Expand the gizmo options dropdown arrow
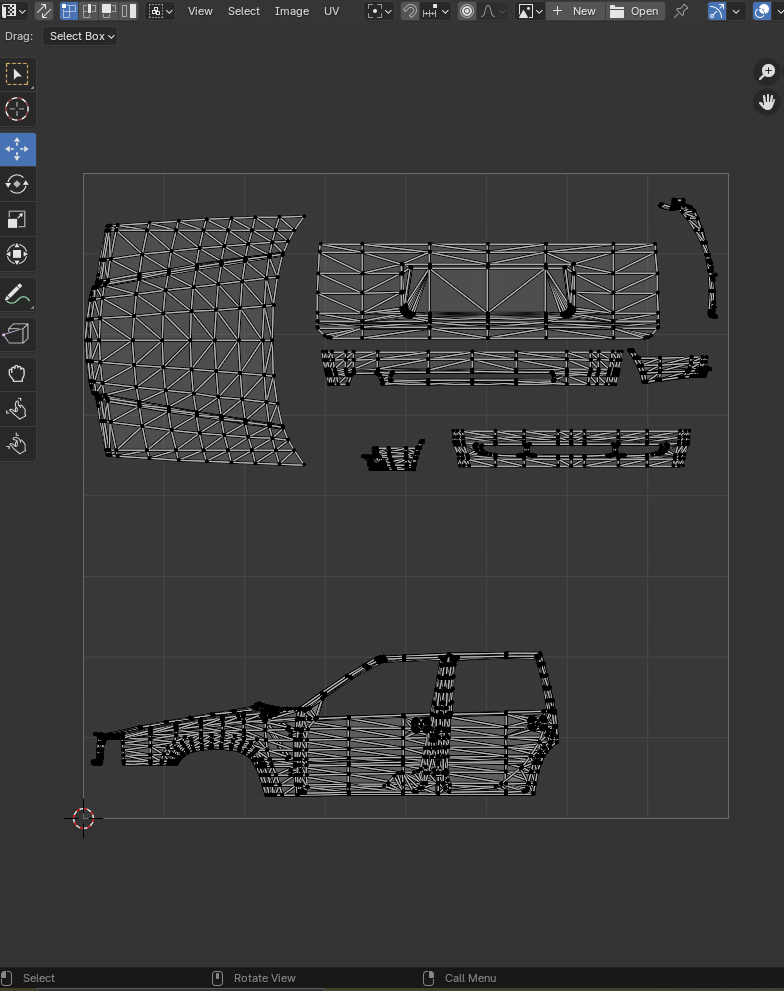The width and height of the screenshot is (784, 991). [736, 11]
